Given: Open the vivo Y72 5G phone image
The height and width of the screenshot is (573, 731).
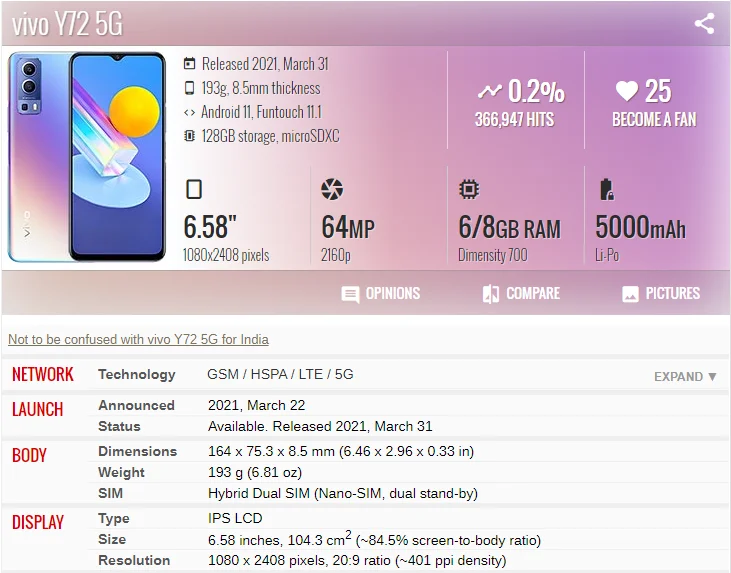Looking at the screenshot, I should point(87,157).
